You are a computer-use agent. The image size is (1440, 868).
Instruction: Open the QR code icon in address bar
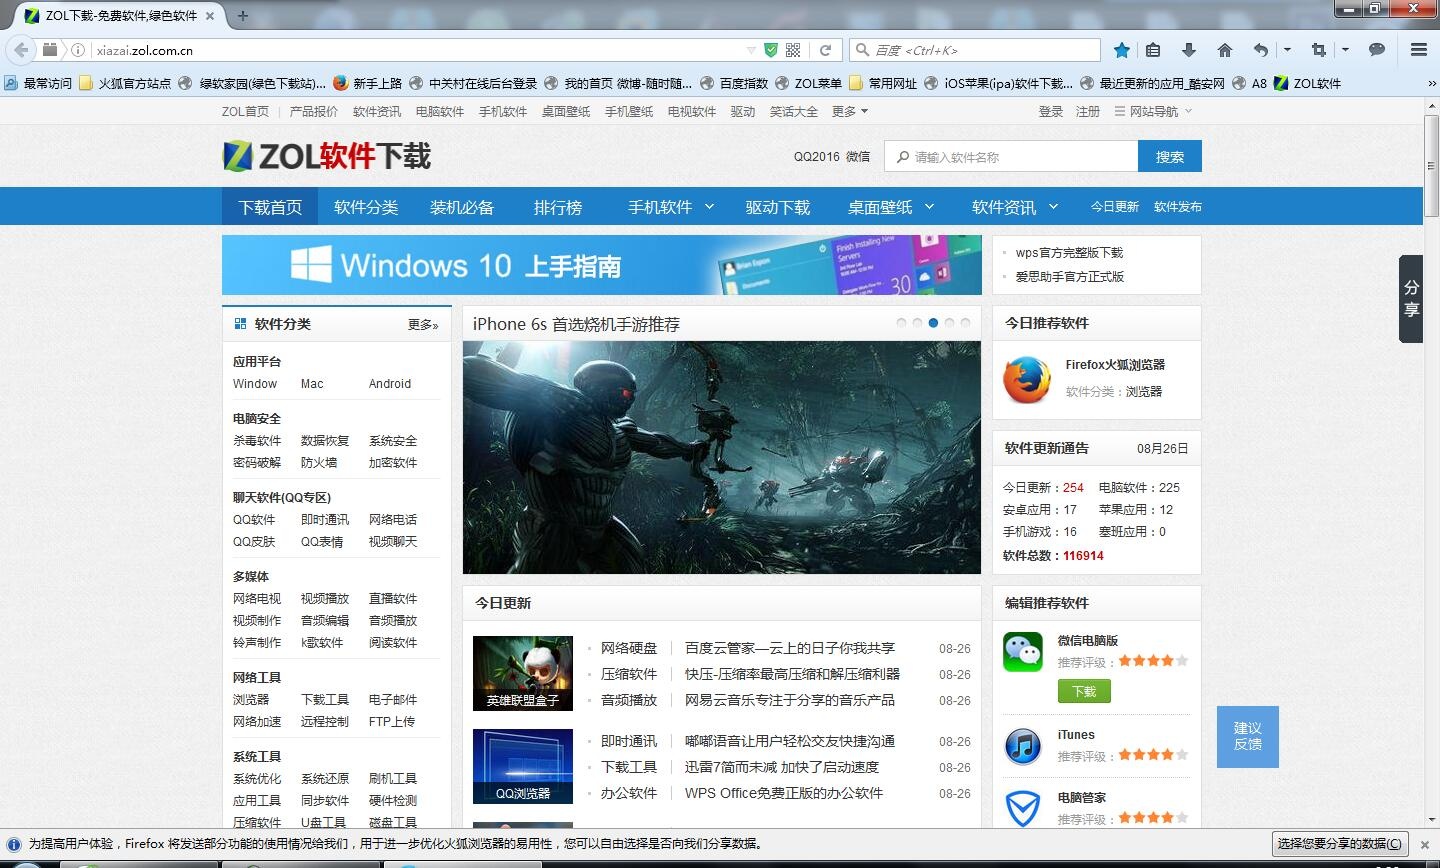793,50
